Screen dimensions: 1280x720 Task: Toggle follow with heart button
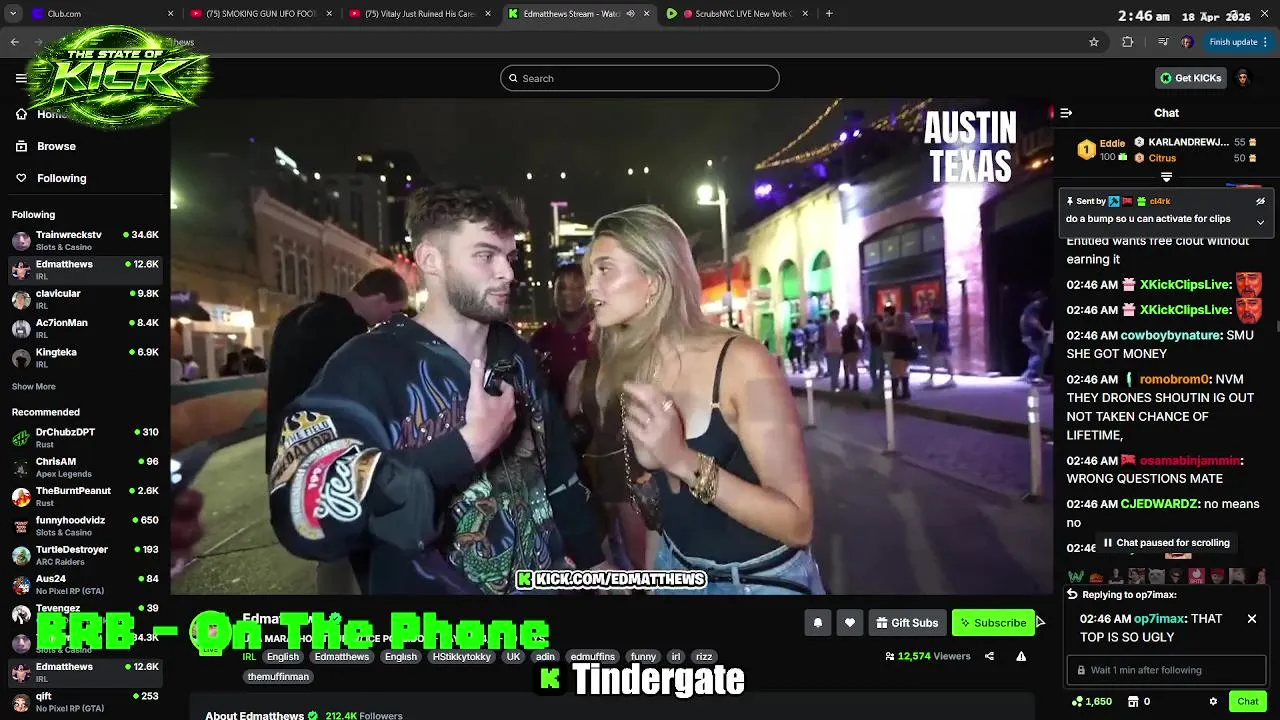point(849,622)
